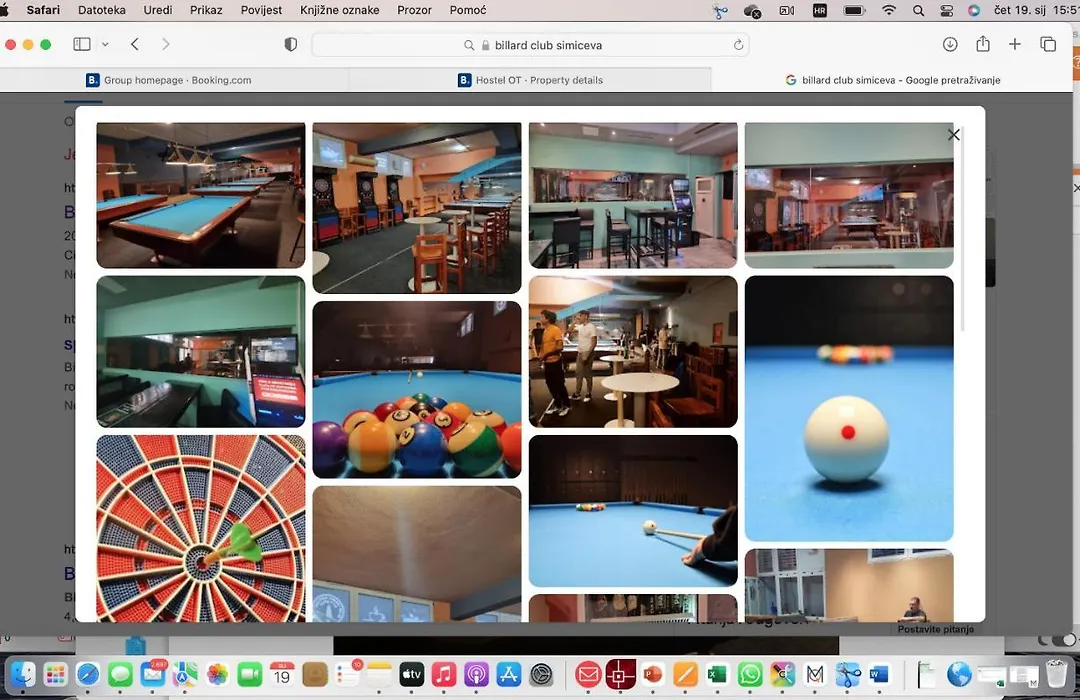Open Apple TV from the Dock
This screenshot has height=700, width=1080.
click(x=411, y=674)
